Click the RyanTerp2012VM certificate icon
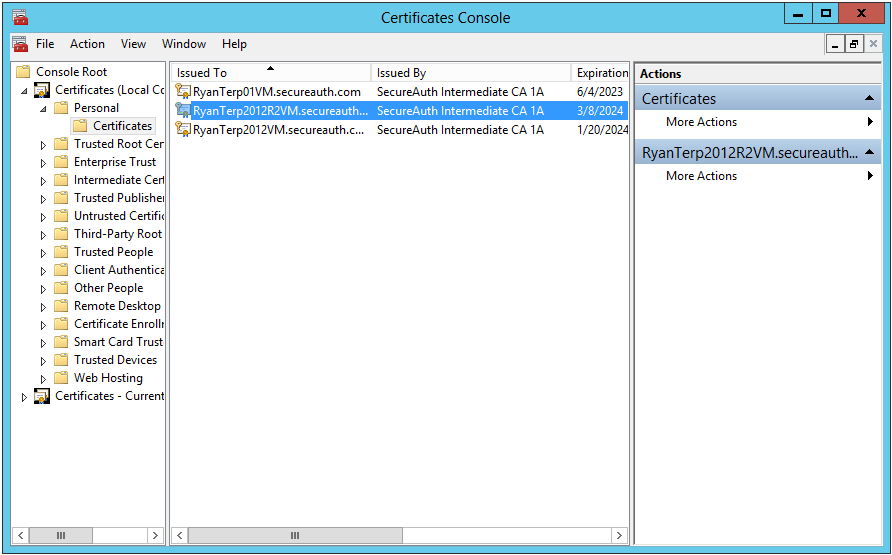 [x=183, y=130]
